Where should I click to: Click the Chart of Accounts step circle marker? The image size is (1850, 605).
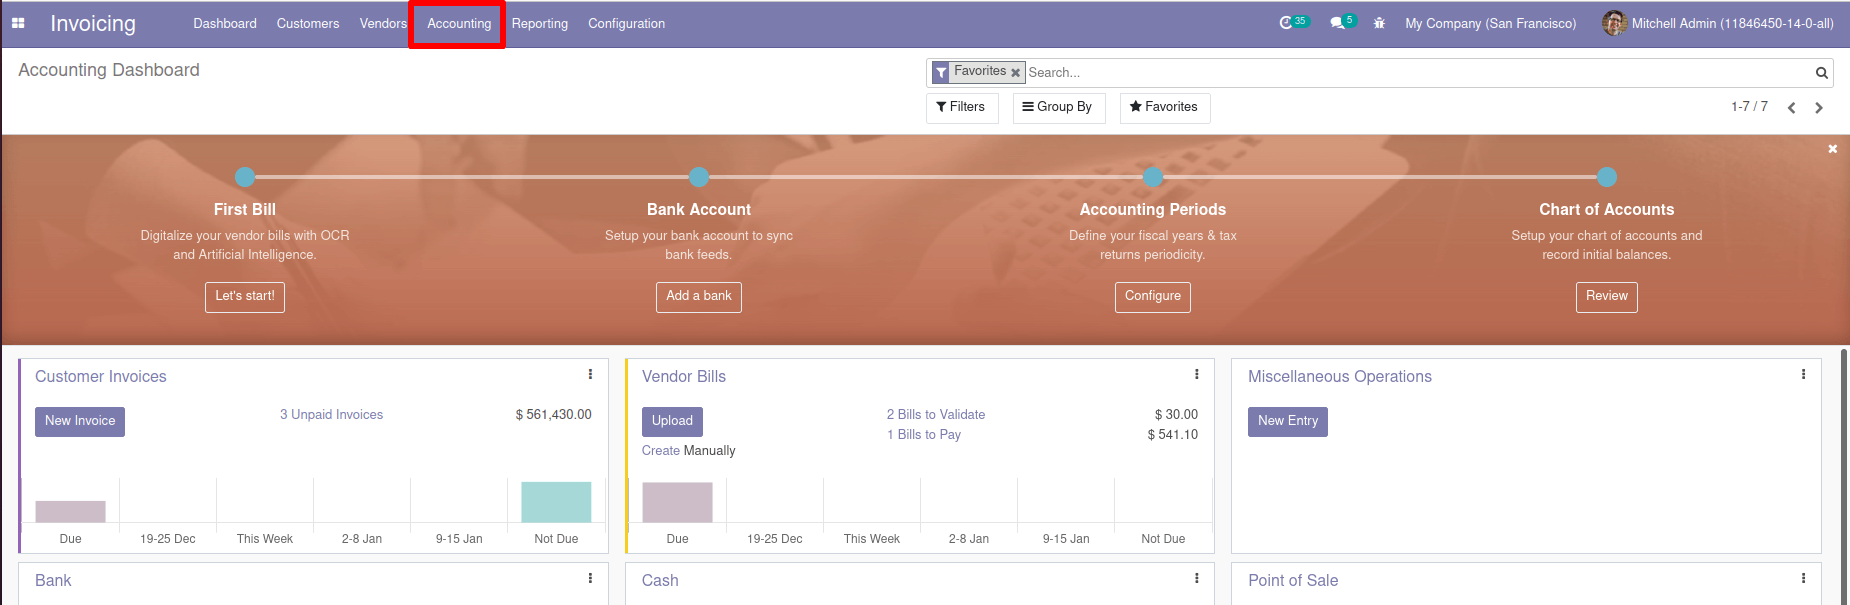coord(1607,177)
